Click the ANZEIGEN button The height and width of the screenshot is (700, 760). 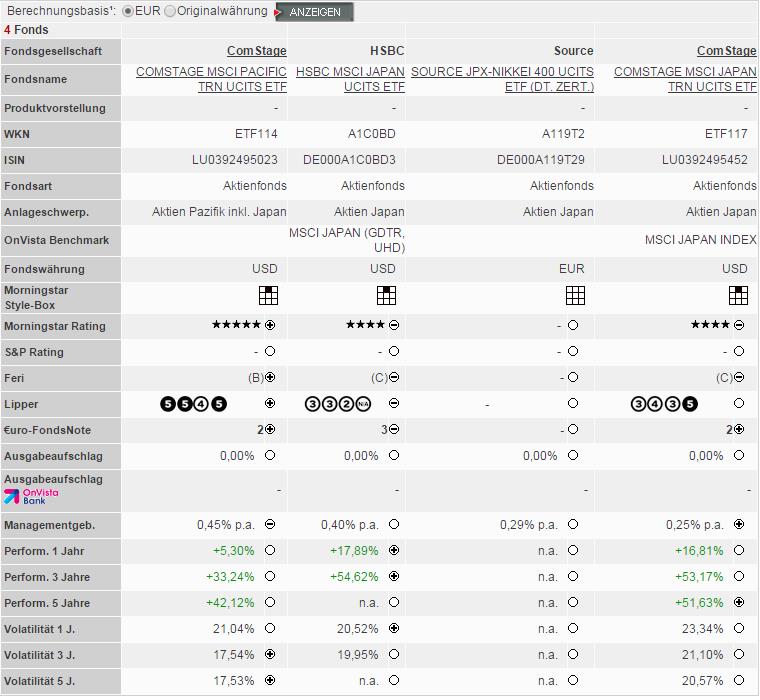(x=314, y=12)
